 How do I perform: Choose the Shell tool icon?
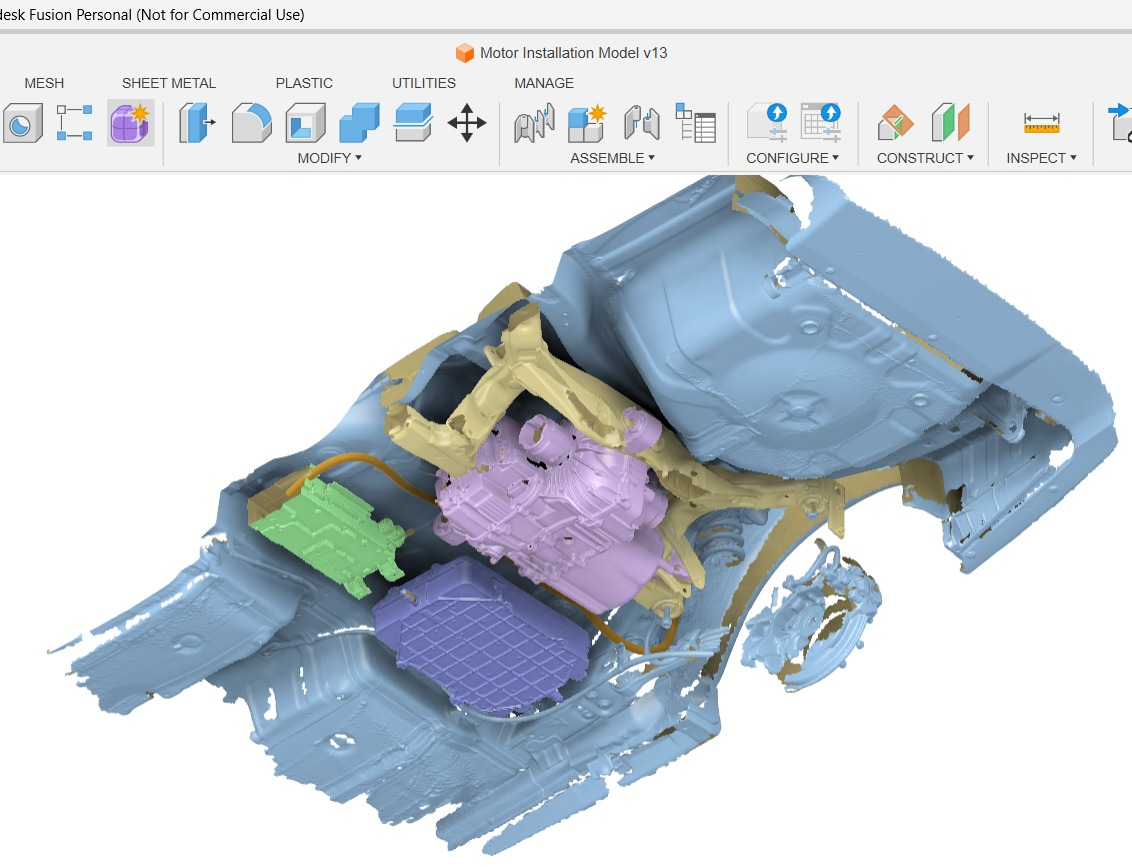pyautogui.click(x=305, y=124)
